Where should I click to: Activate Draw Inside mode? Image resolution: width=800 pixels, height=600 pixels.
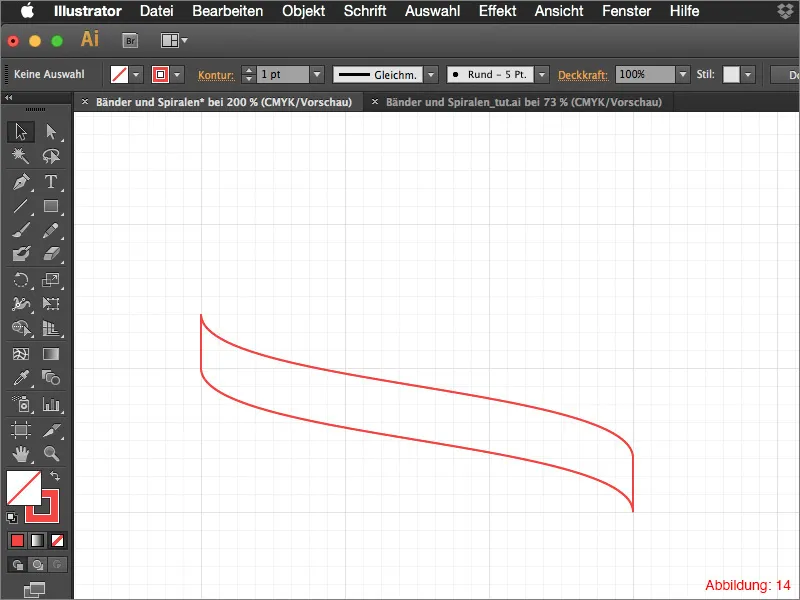(x=57, y=565)
